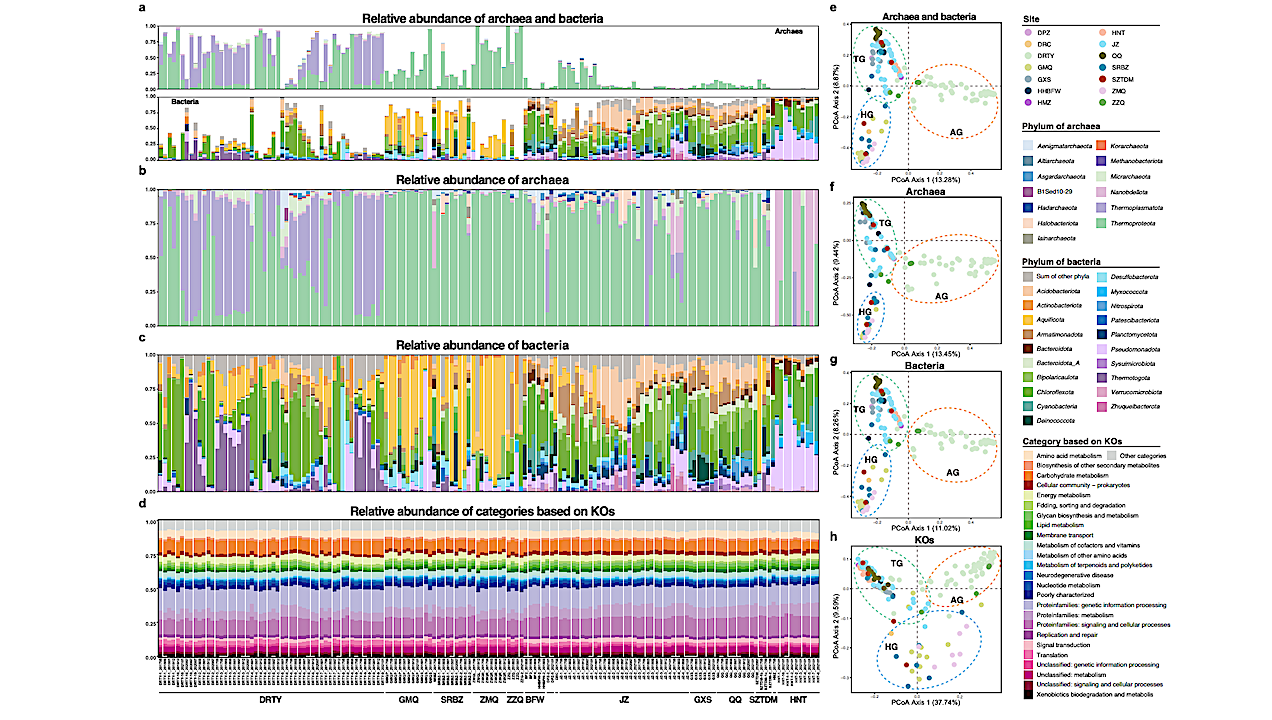Click the Halobacteriota legend marker
Screen dimensions: 1272x720
click(x=1027, y=223)
